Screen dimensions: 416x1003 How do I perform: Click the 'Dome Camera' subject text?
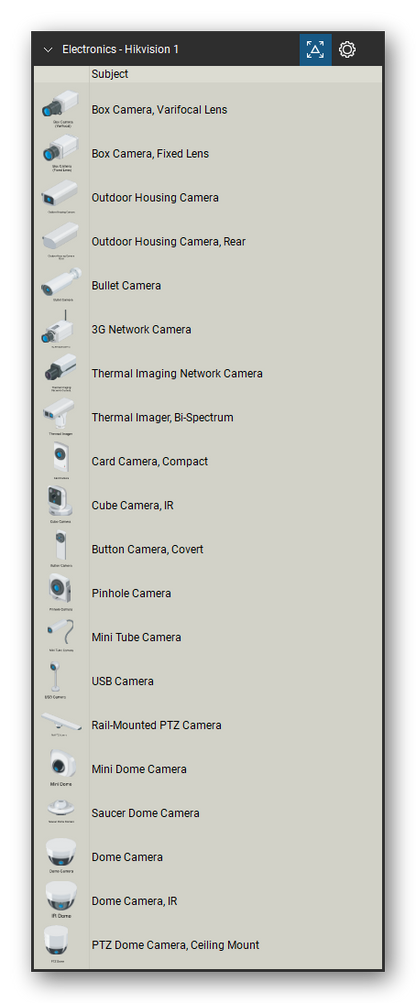(x=127, y=857)
